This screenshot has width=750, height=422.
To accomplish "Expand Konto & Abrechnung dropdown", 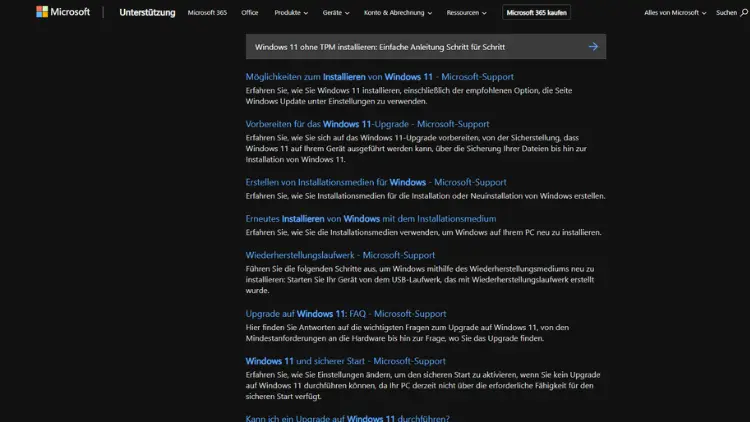I will click(x=397, y=13).
